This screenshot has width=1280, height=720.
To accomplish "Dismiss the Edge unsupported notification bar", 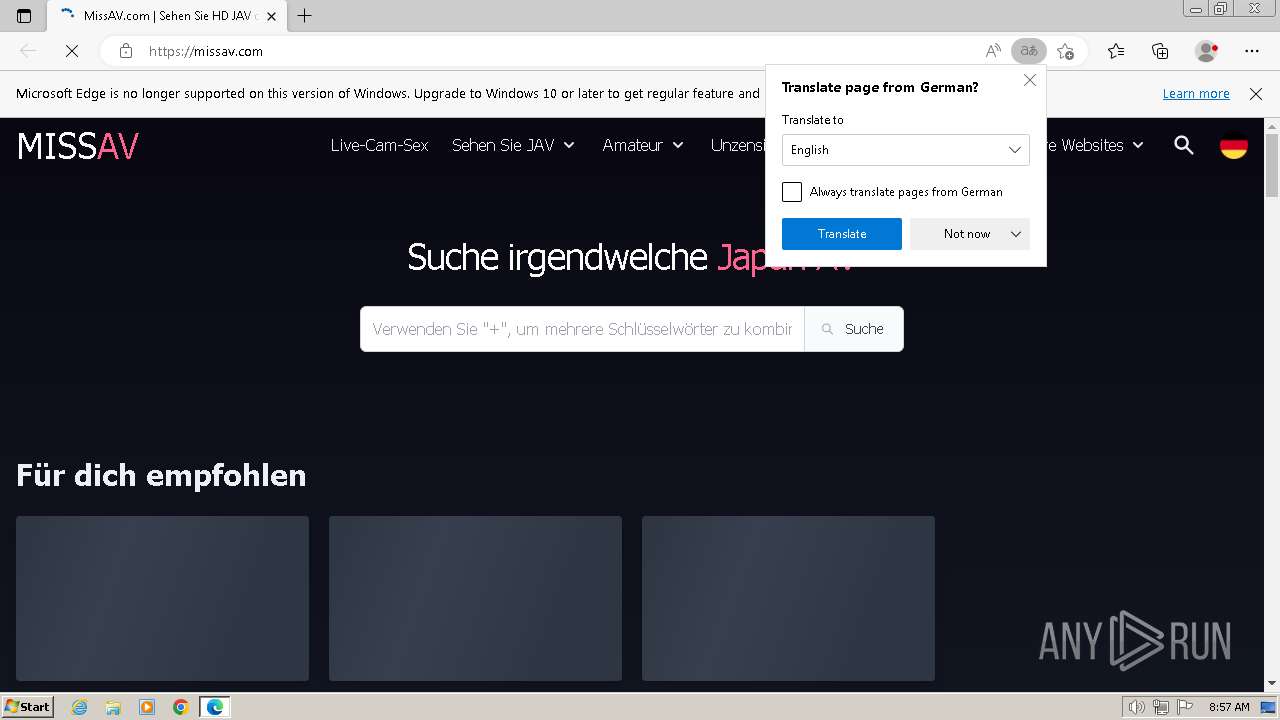I will (x=1256, y=94).
